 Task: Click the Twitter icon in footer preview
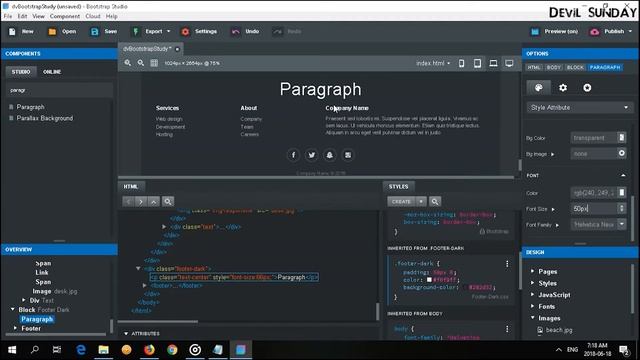pos(311,155)
